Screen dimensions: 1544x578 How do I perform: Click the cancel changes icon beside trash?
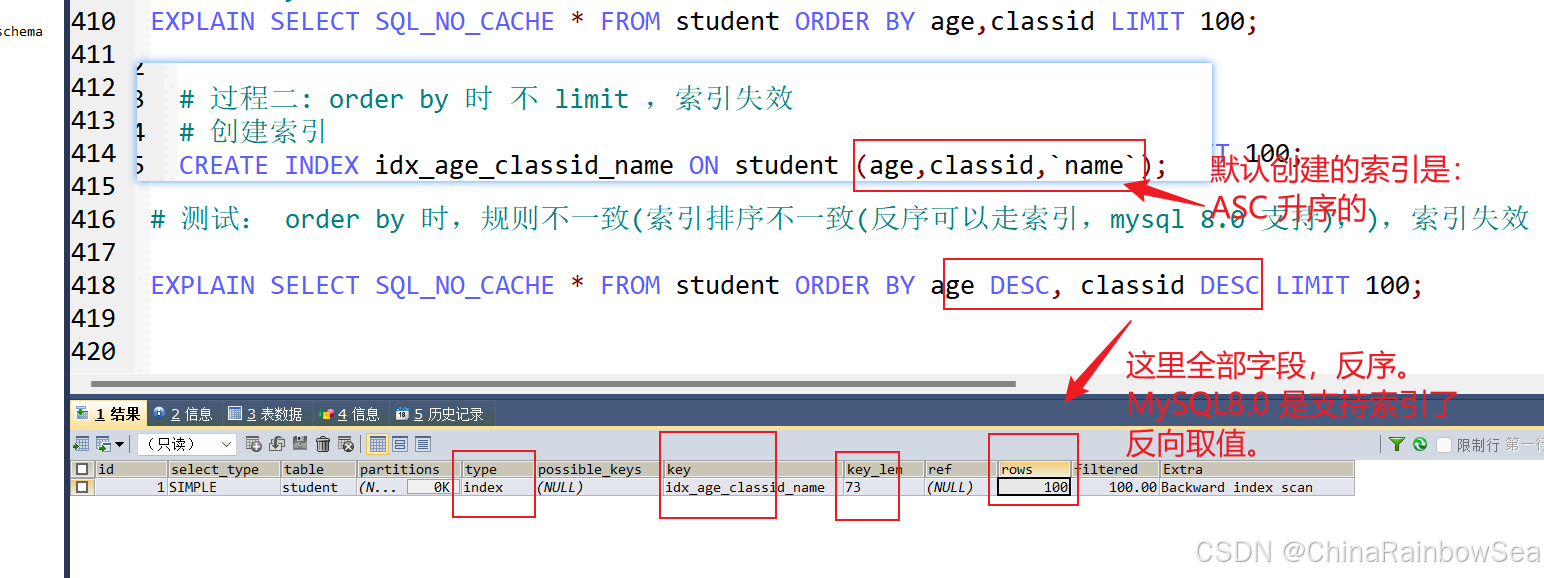346,444
